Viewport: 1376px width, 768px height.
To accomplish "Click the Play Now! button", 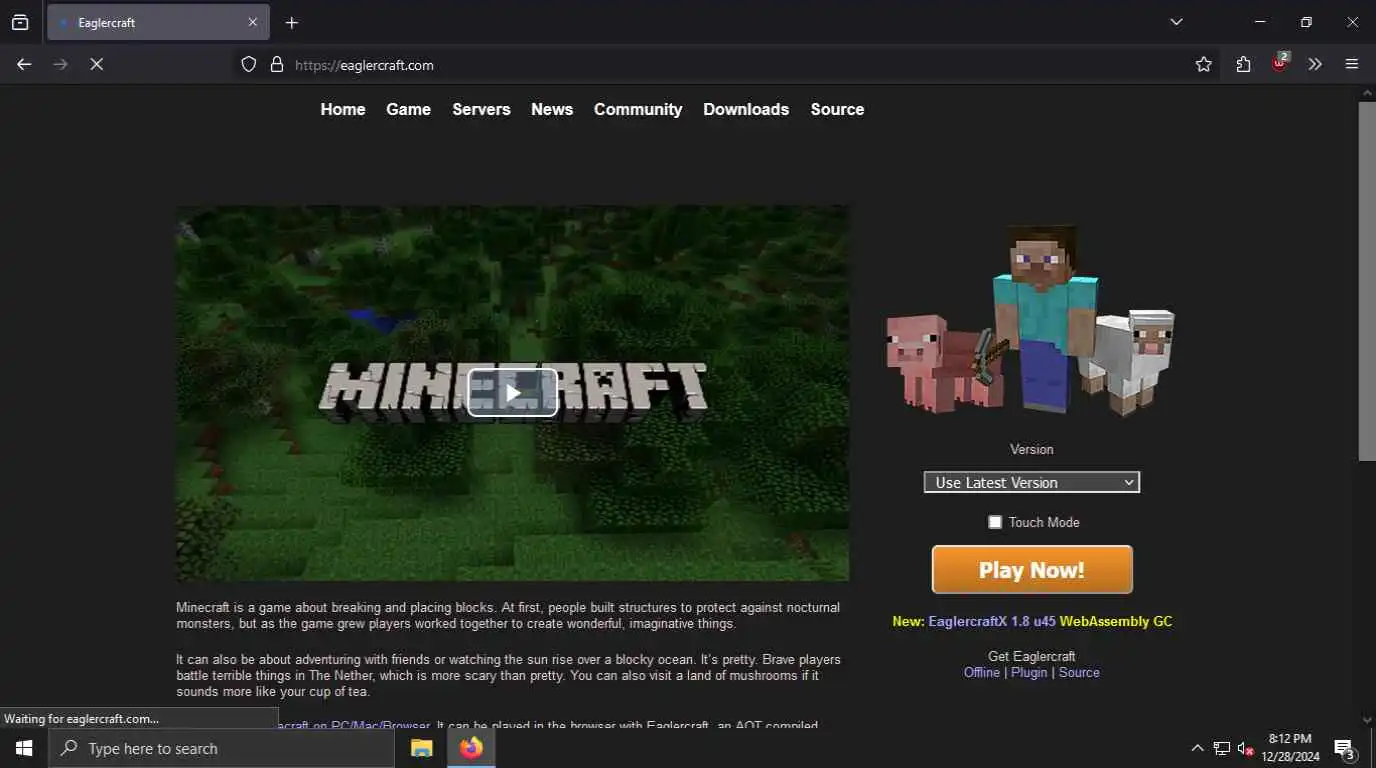I will 1032,570.
